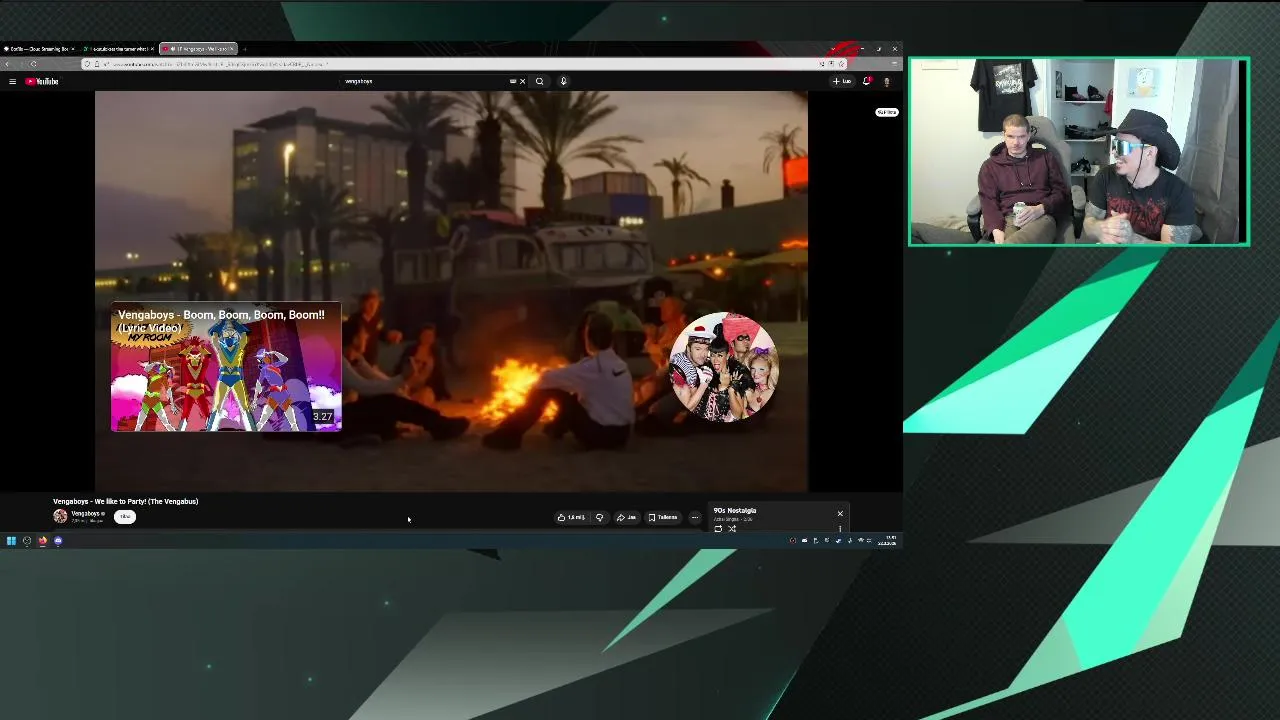
Task: Open more actions three-dot menu below video
Action: [x=695, y=517]
